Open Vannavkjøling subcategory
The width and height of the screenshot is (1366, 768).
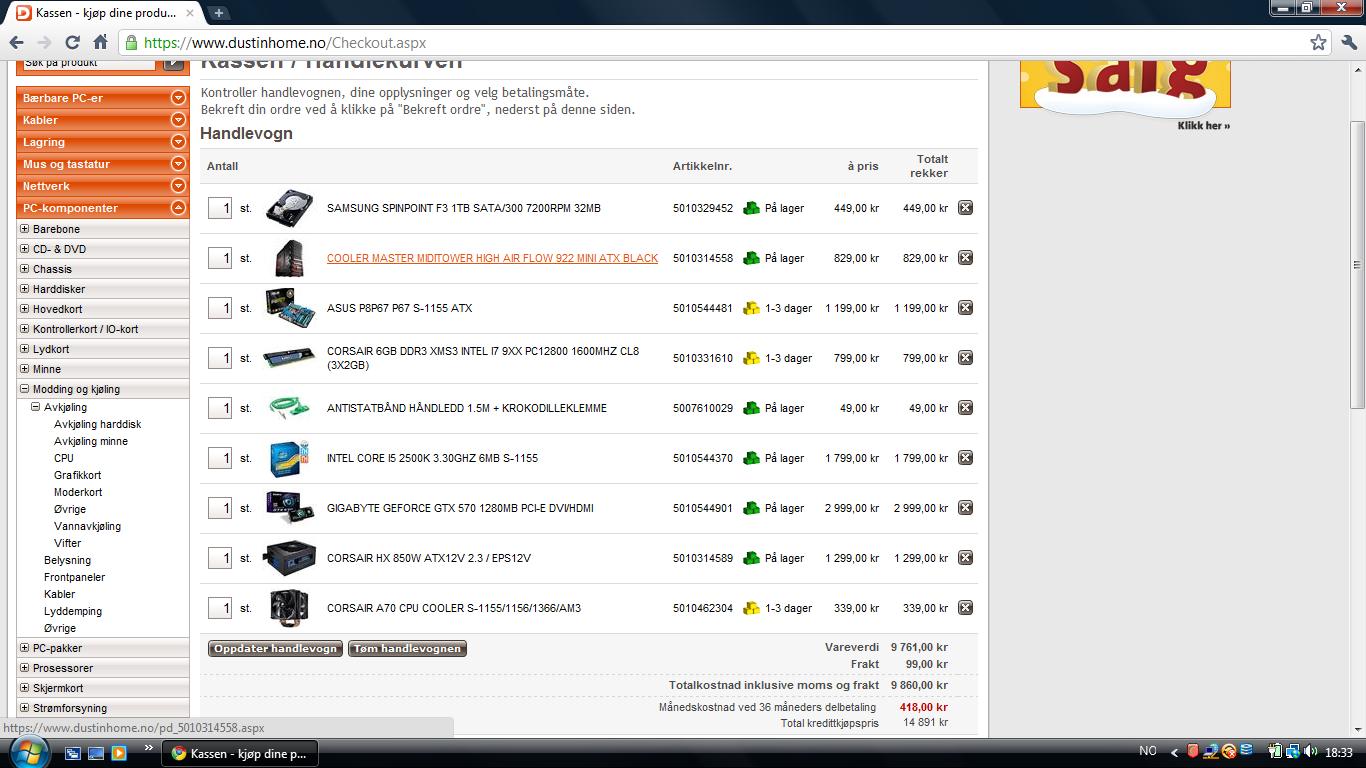click(87, 526)
